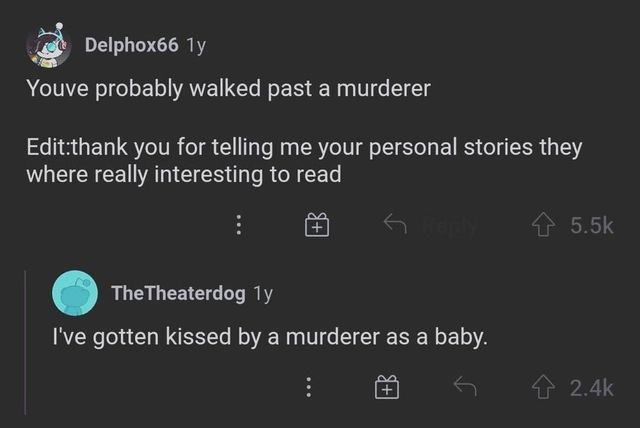Give an award to Delphox66's comment
Viewport: 640px width, 428px height.
pyautogui.click(x=316, y=227)
